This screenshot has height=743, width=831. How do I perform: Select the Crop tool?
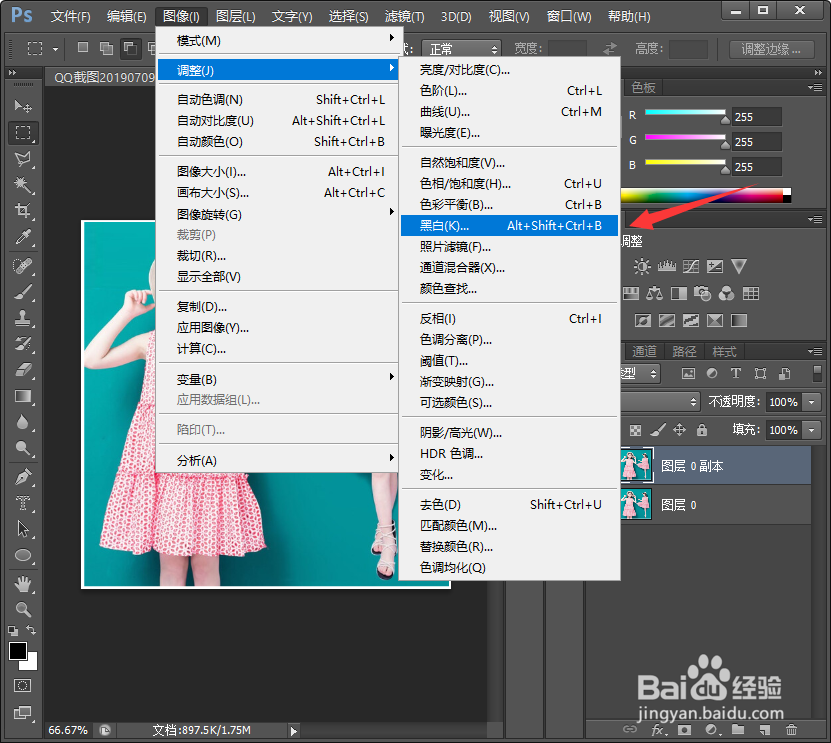tap(22, 207)
